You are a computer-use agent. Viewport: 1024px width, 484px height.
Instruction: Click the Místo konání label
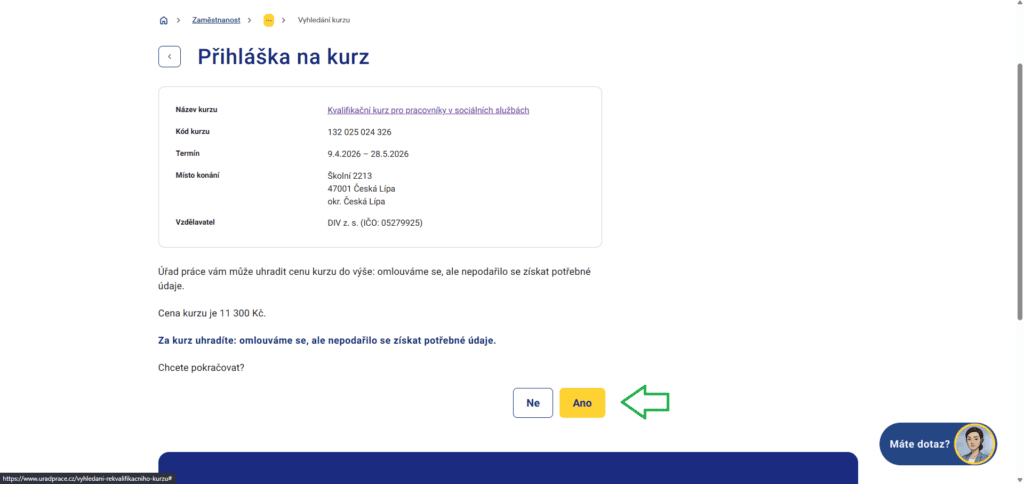(197, 175)
